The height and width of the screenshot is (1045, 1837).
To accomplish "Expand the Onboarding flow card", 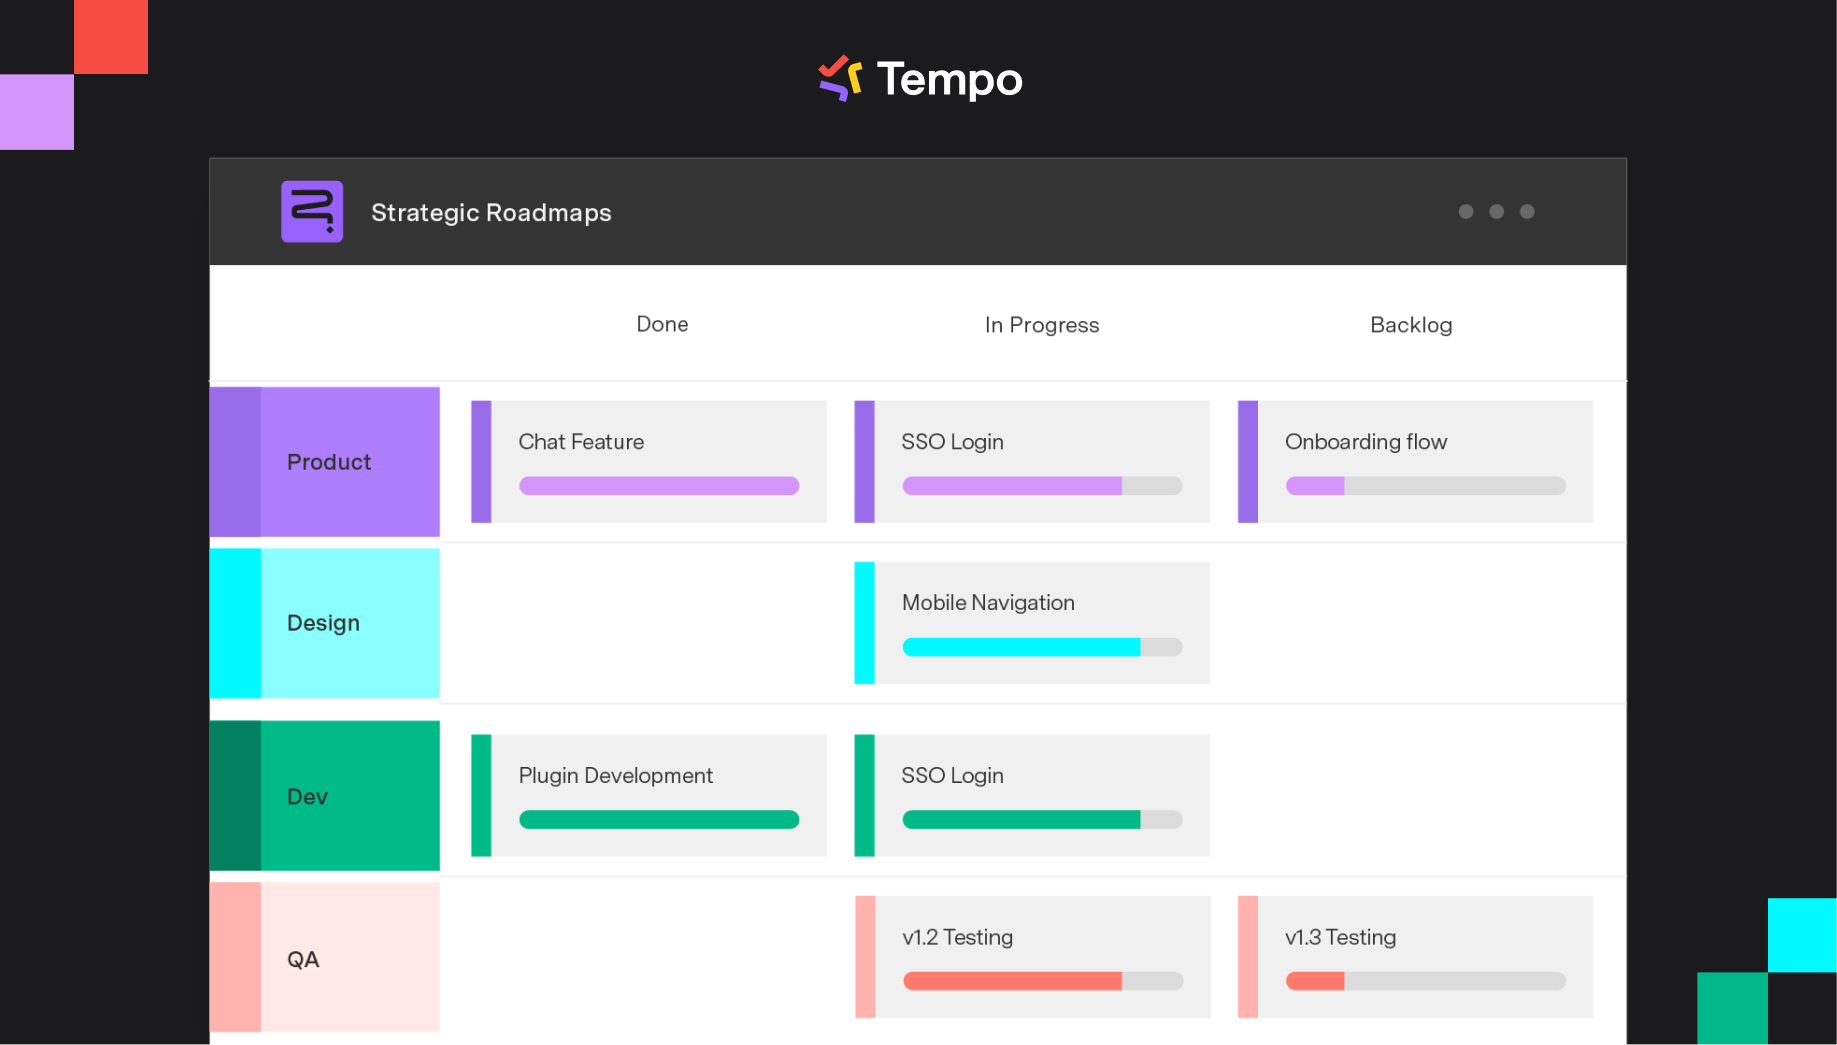I will point(1414,461).
